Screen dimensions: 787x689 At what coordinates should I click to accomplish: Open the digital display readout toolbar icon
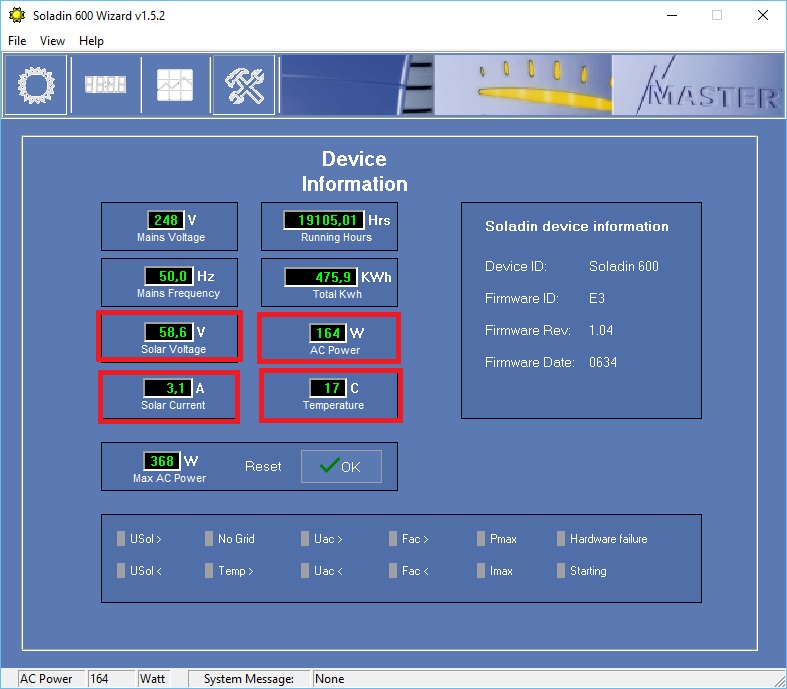pos(105,85)
